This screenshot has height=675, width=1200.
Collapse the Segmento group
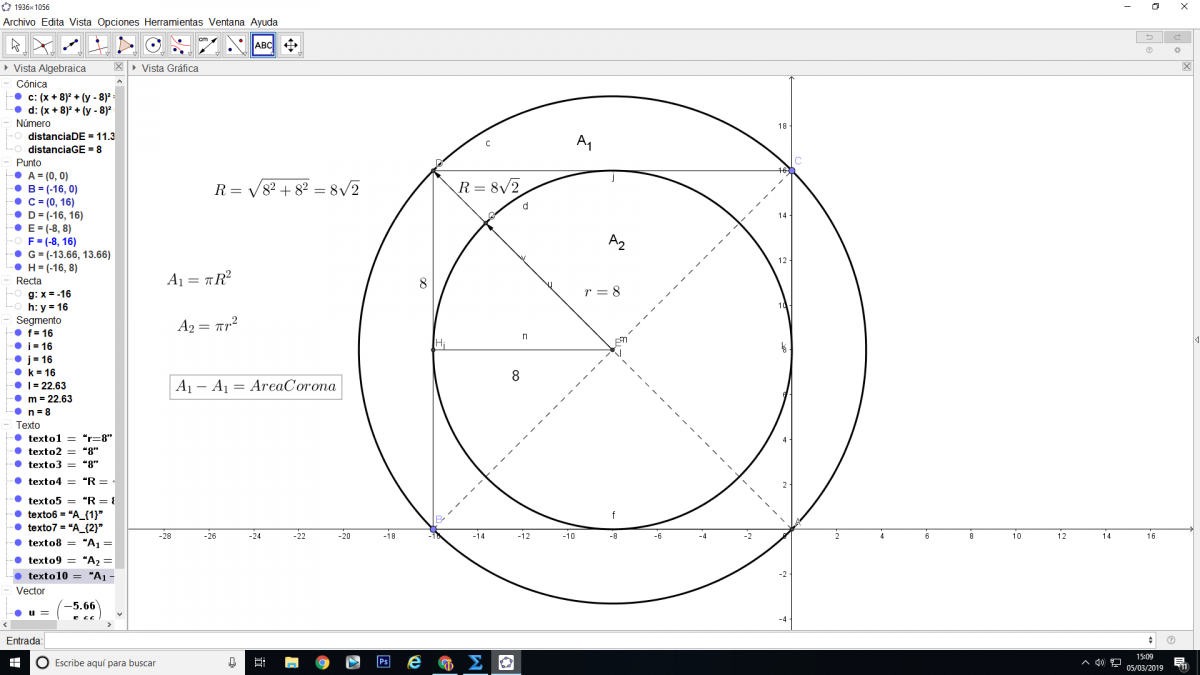[x=8, y=320]
